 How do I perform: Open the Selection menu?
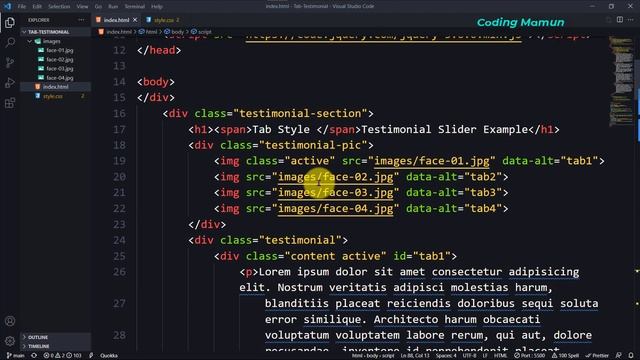(59, 7)
